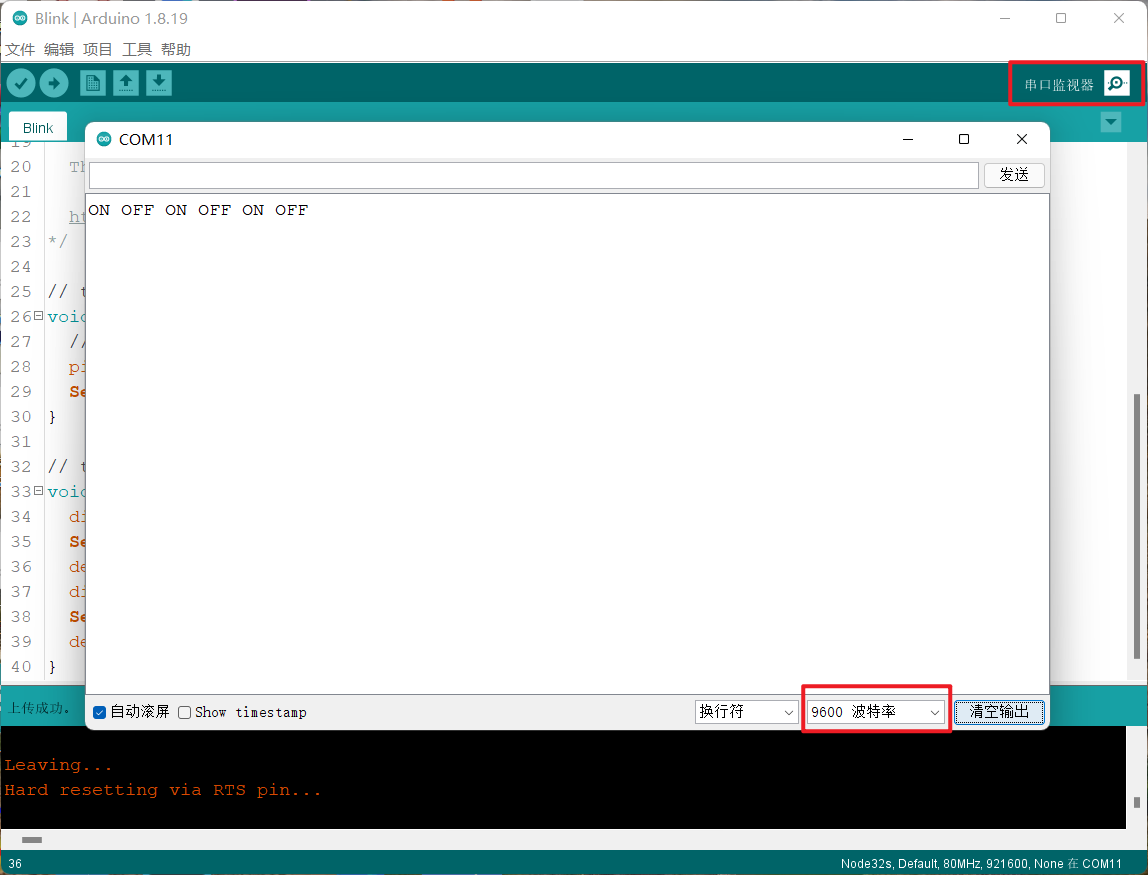This screenshot has width=1148, height=875.
Task: Open the 工具 menu
Action: [136, 49]
